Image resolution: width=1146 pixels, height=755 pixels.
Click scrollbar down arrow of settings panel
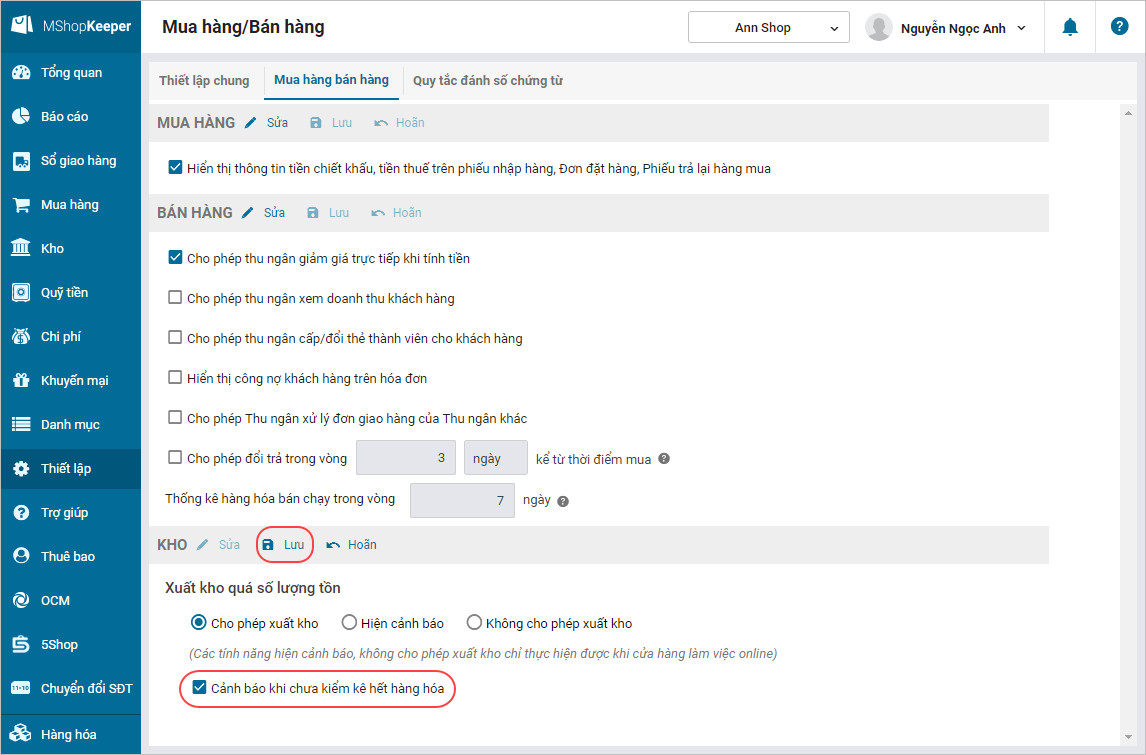tap(1128, 736)
